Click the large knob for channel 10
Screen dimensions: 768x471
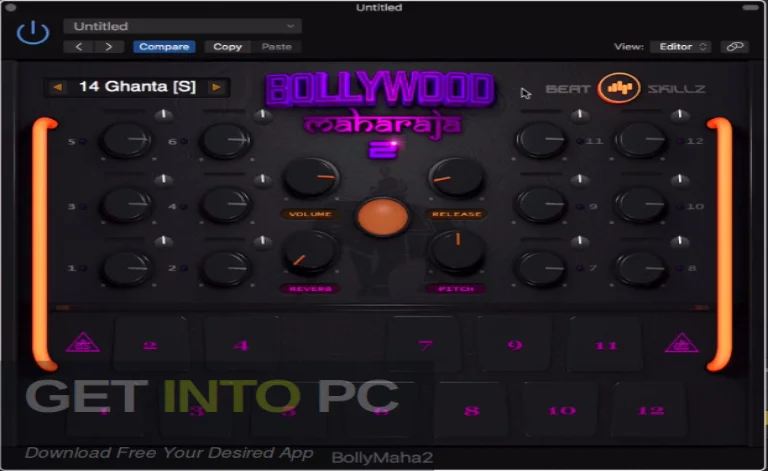[641, 204]
